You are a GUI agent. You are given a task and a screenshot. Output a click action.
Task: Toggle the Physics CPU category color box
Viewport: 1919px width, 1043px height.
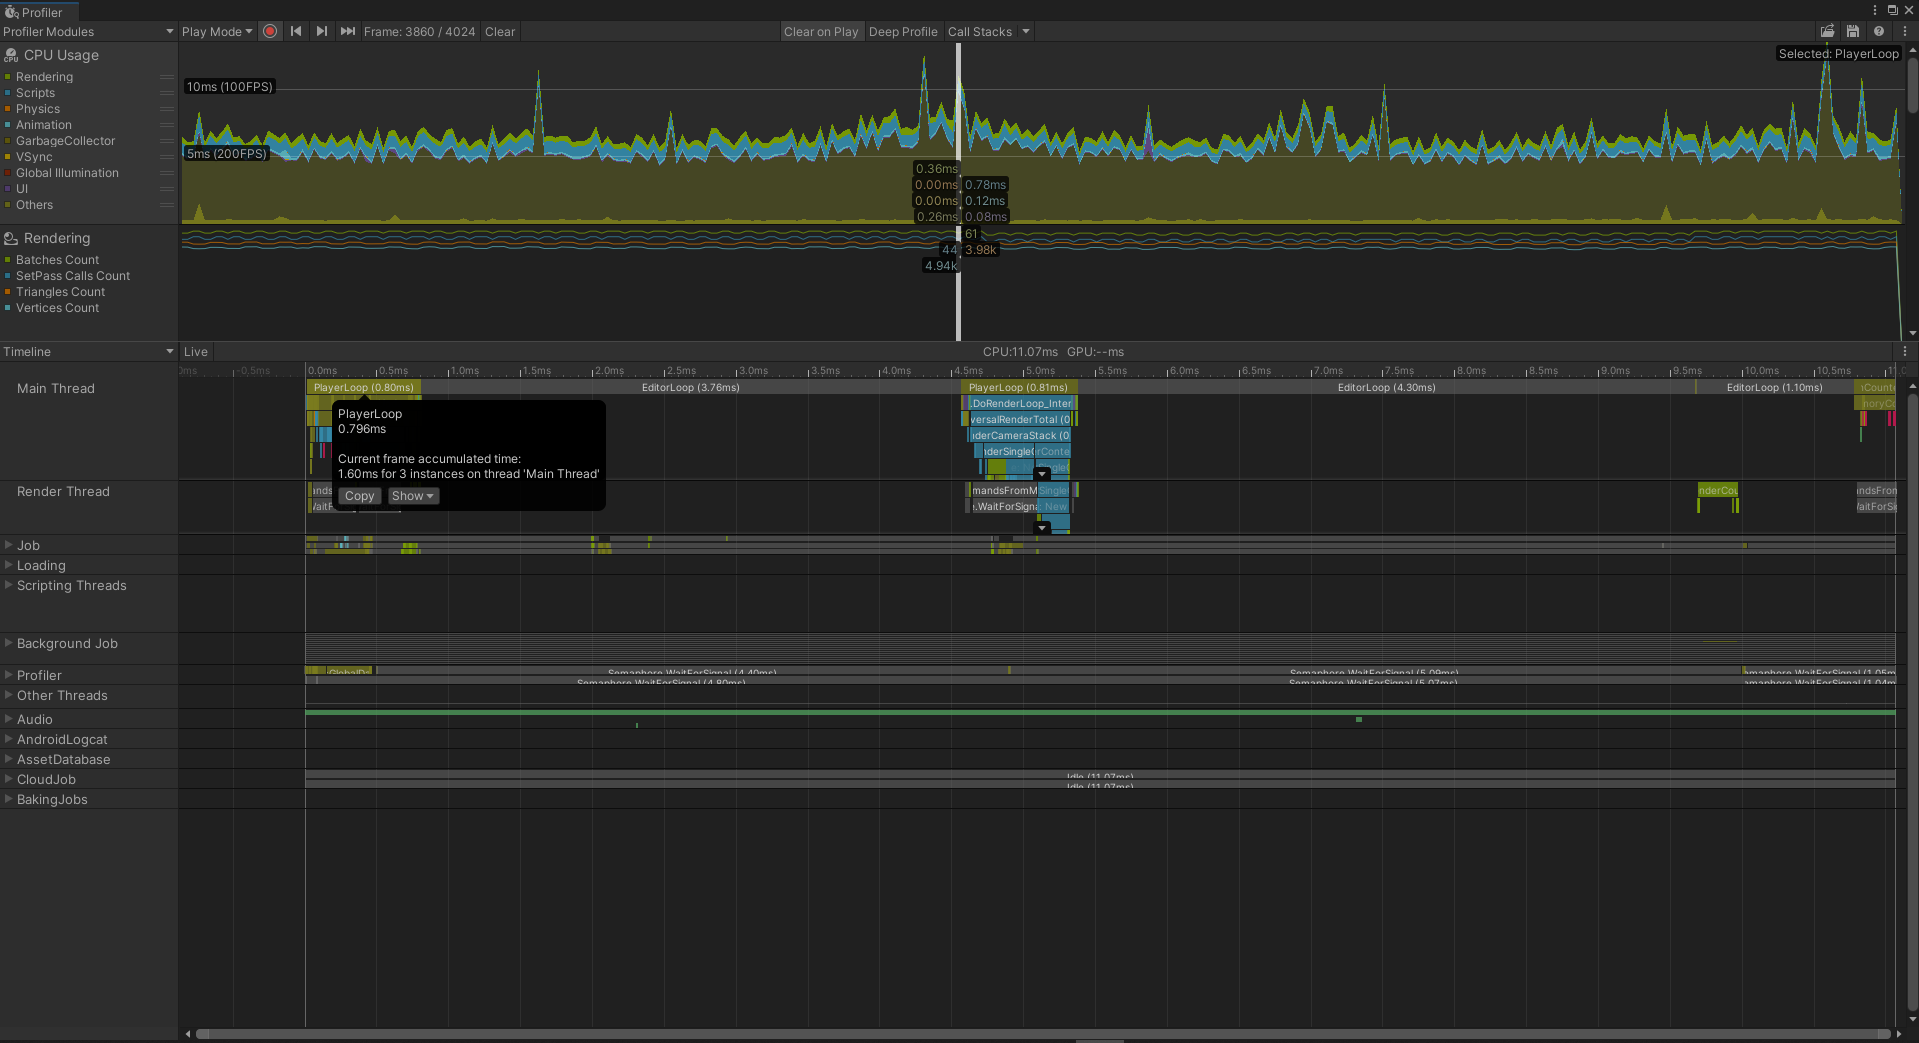(x=8, y=109)
